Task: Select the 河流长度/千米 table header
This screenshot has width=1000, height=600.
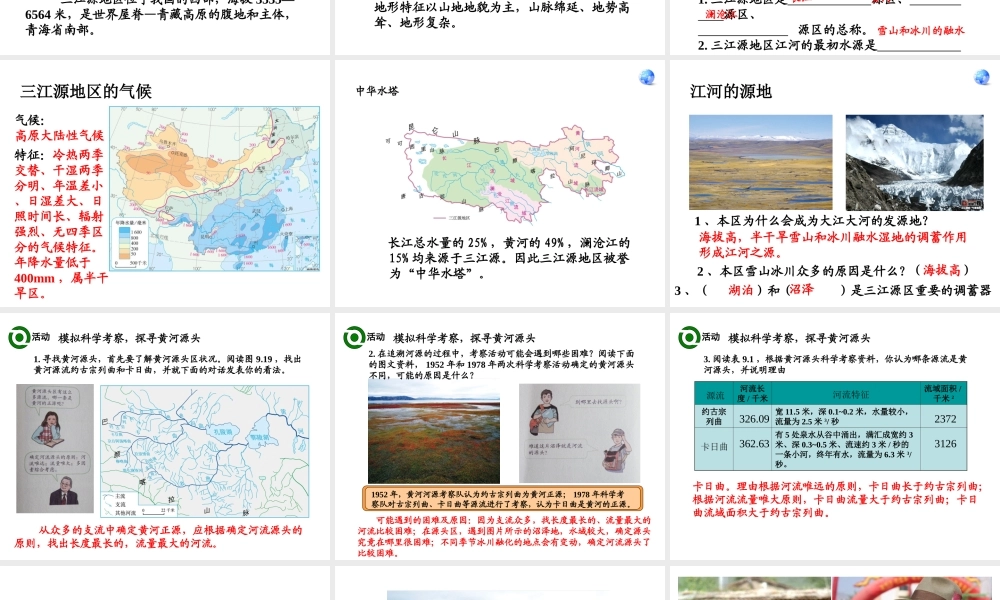Action: (753, 393)
